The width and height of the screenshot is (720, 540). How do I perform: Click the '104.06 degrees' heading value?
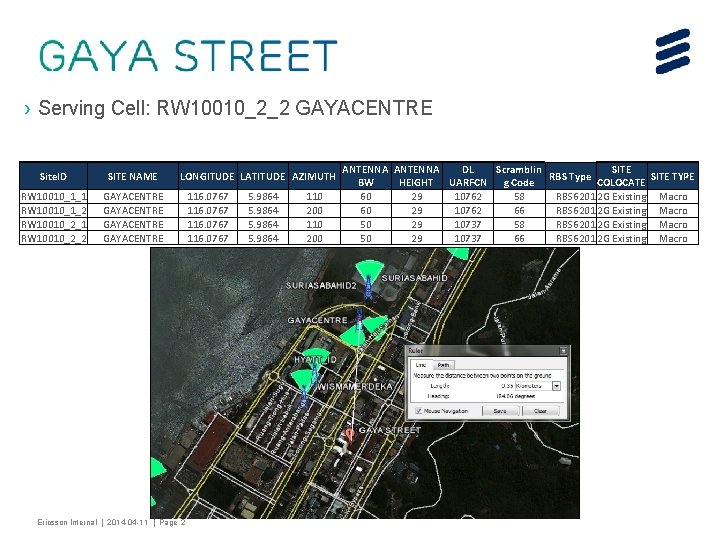(515, 396)
